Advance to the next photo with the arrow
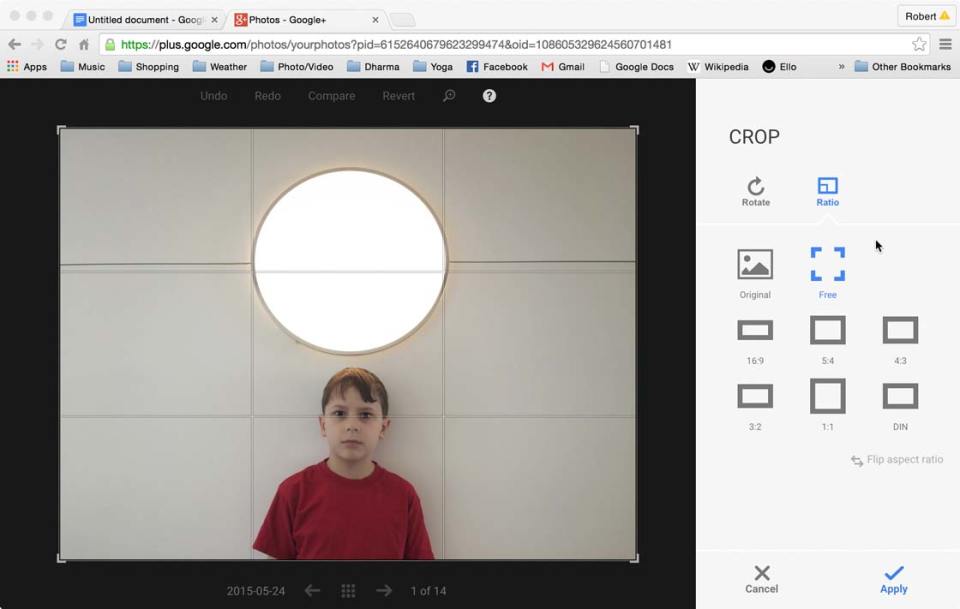960x609 pixels. pos(384,591)
